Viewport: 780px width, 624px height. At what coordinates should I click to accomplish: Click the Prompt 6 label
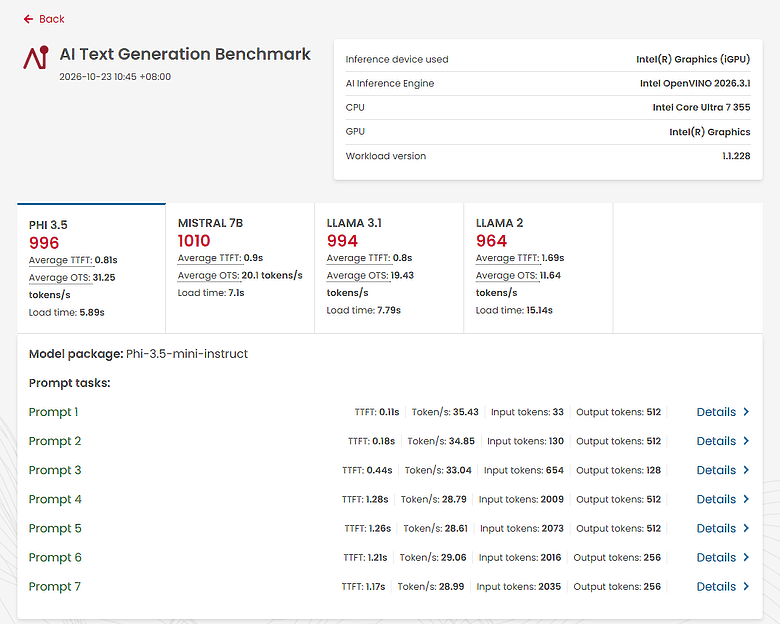pyautogui.click(x=55, y=557)
